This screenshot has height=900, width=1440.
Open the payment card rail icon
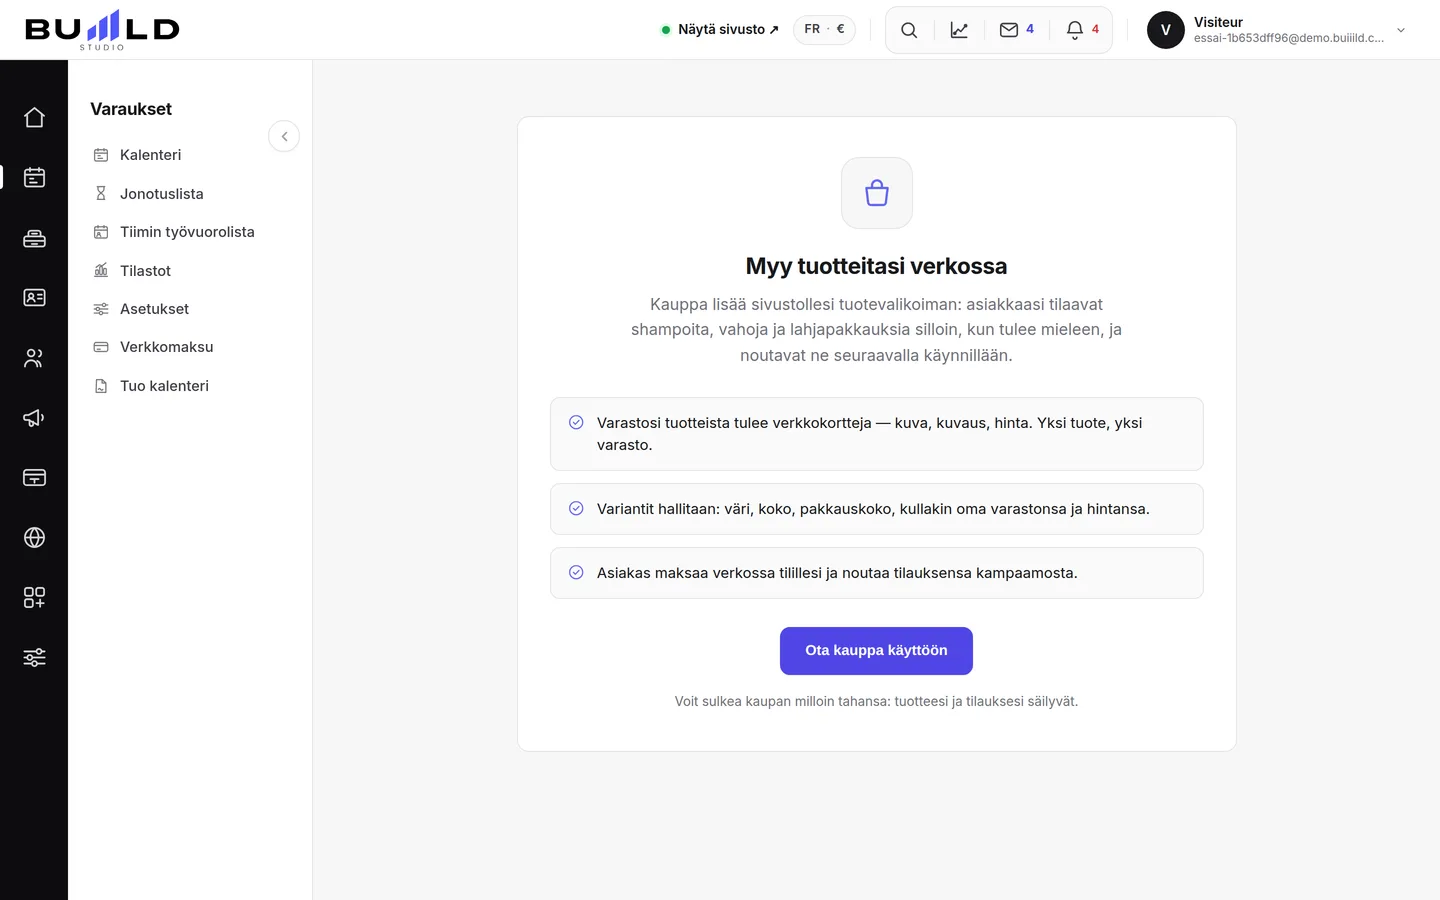tap(34, 478)
